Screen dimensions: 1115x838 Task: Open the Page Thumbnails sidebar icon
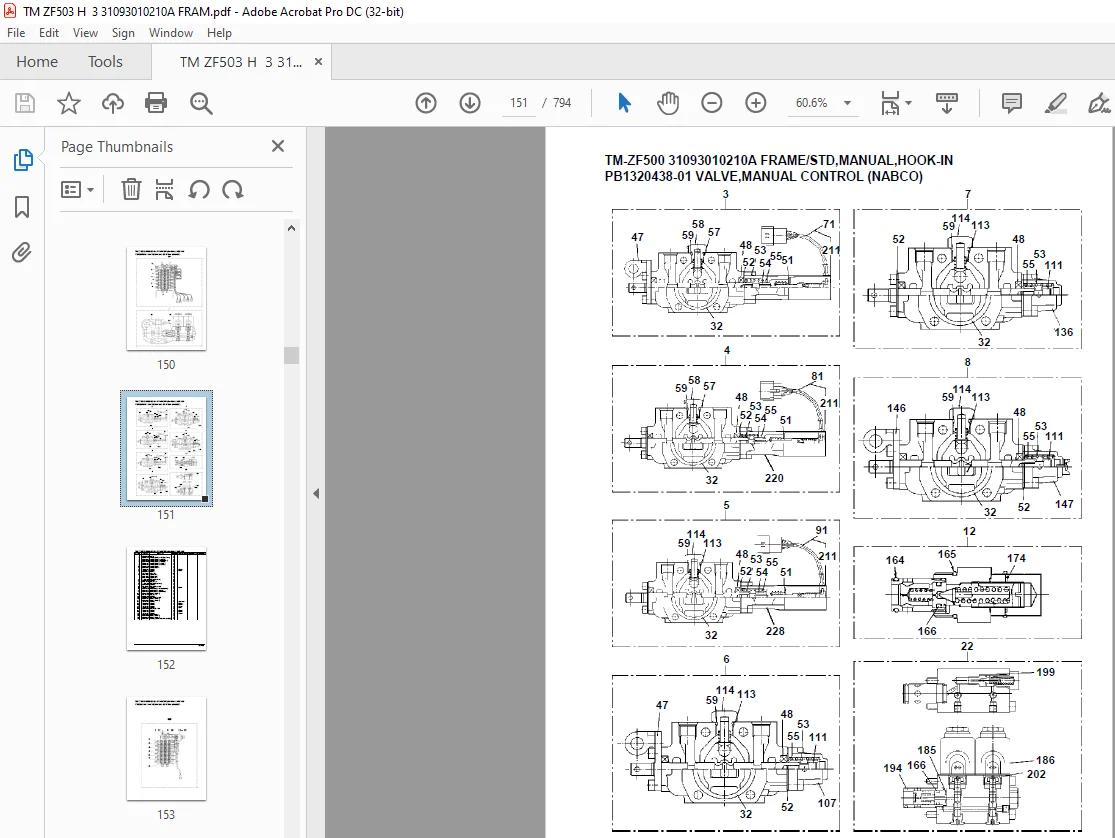pos(23,160)
